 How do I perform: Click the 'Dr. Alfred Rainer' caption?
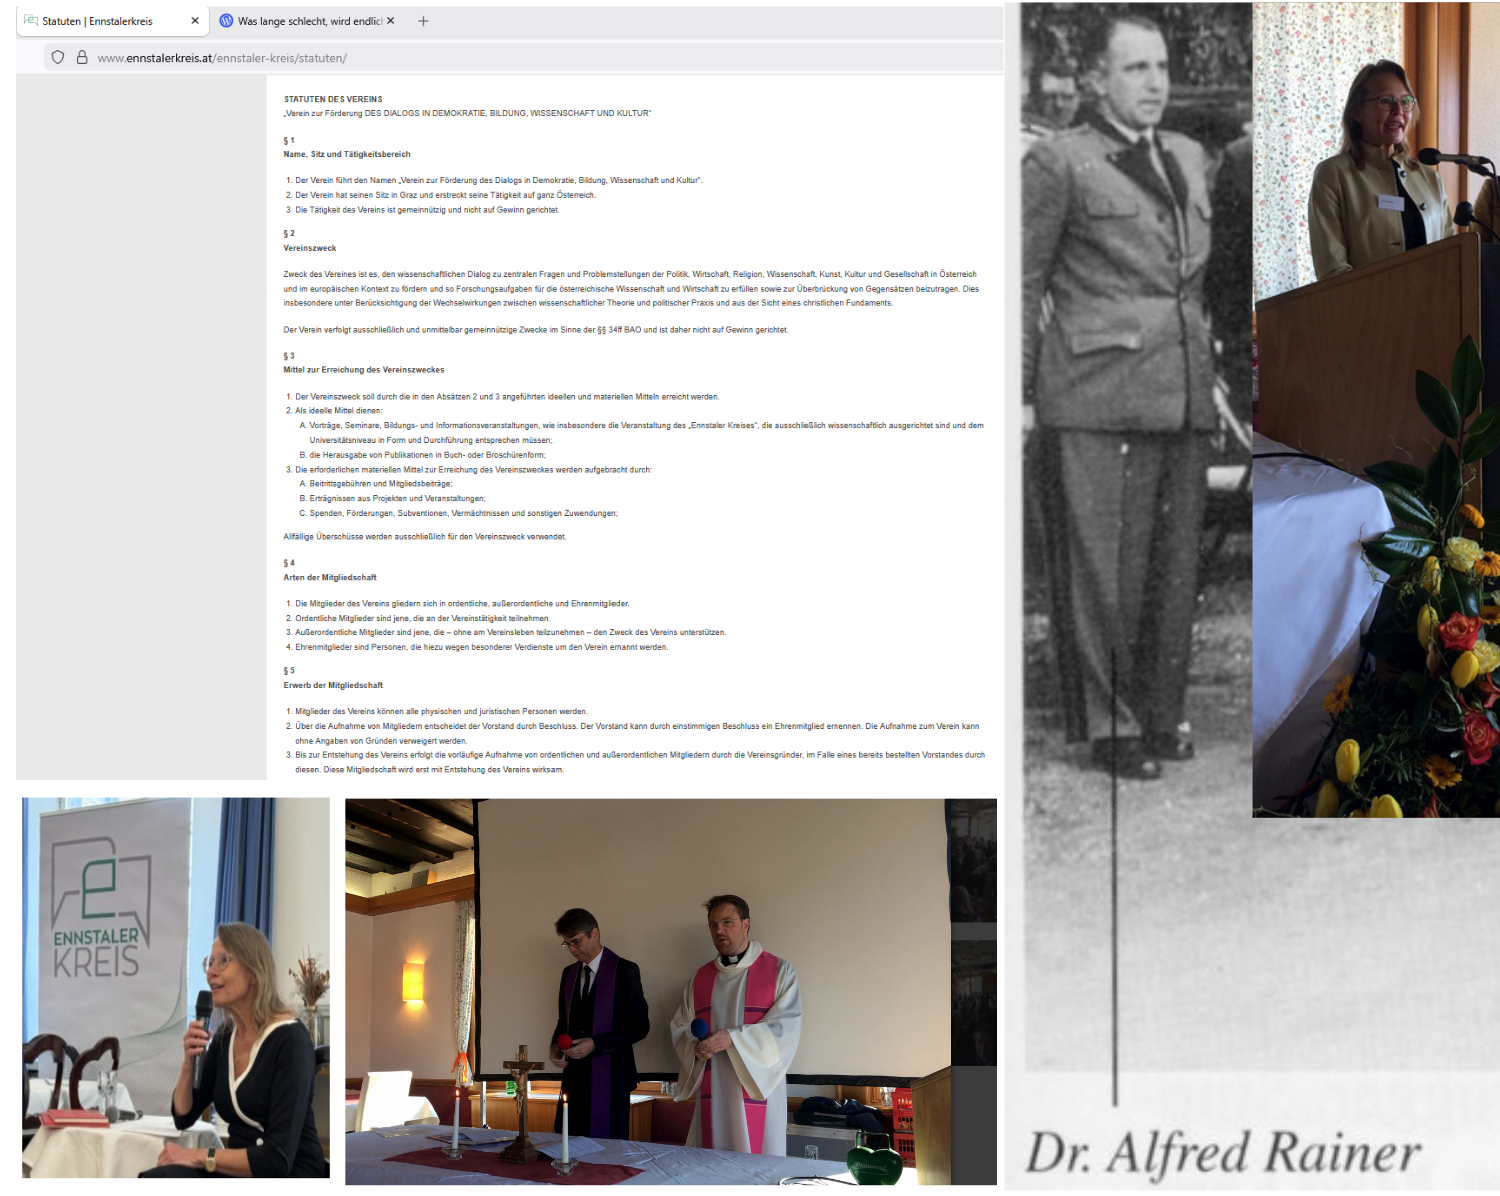pyautogui.click(x=1222, y=1153)
